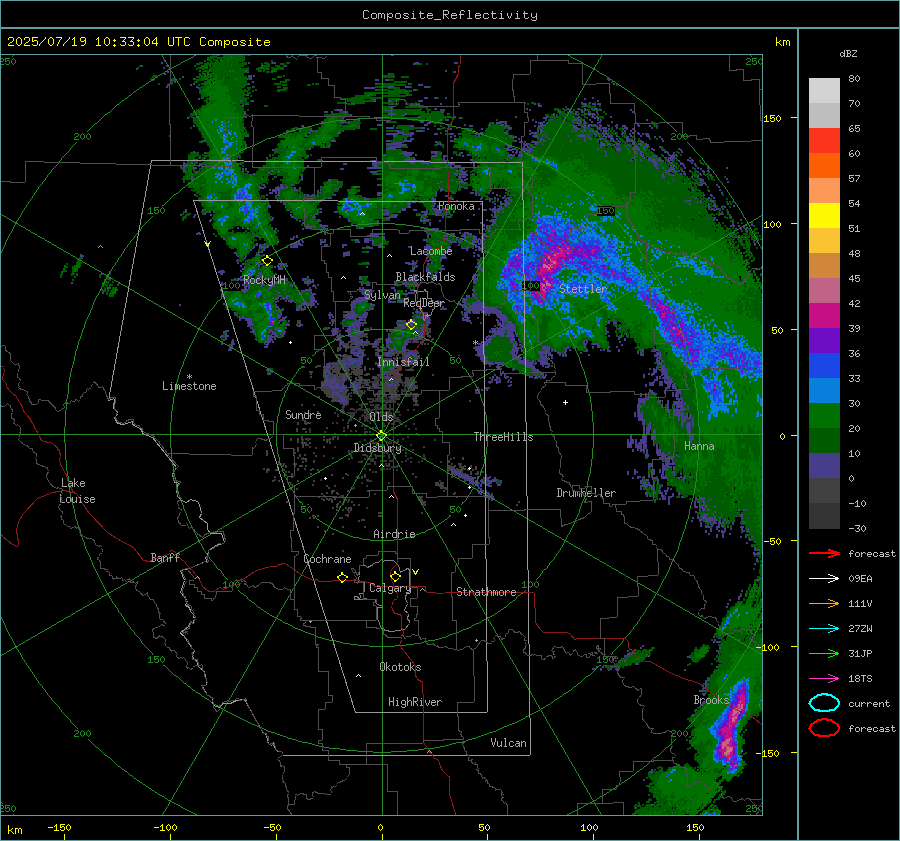Image resolution: width=900 pixels, height=841 pixels.
Task: Click the 60 dBZ red color swatch
Action: click(x=824, y=141)
